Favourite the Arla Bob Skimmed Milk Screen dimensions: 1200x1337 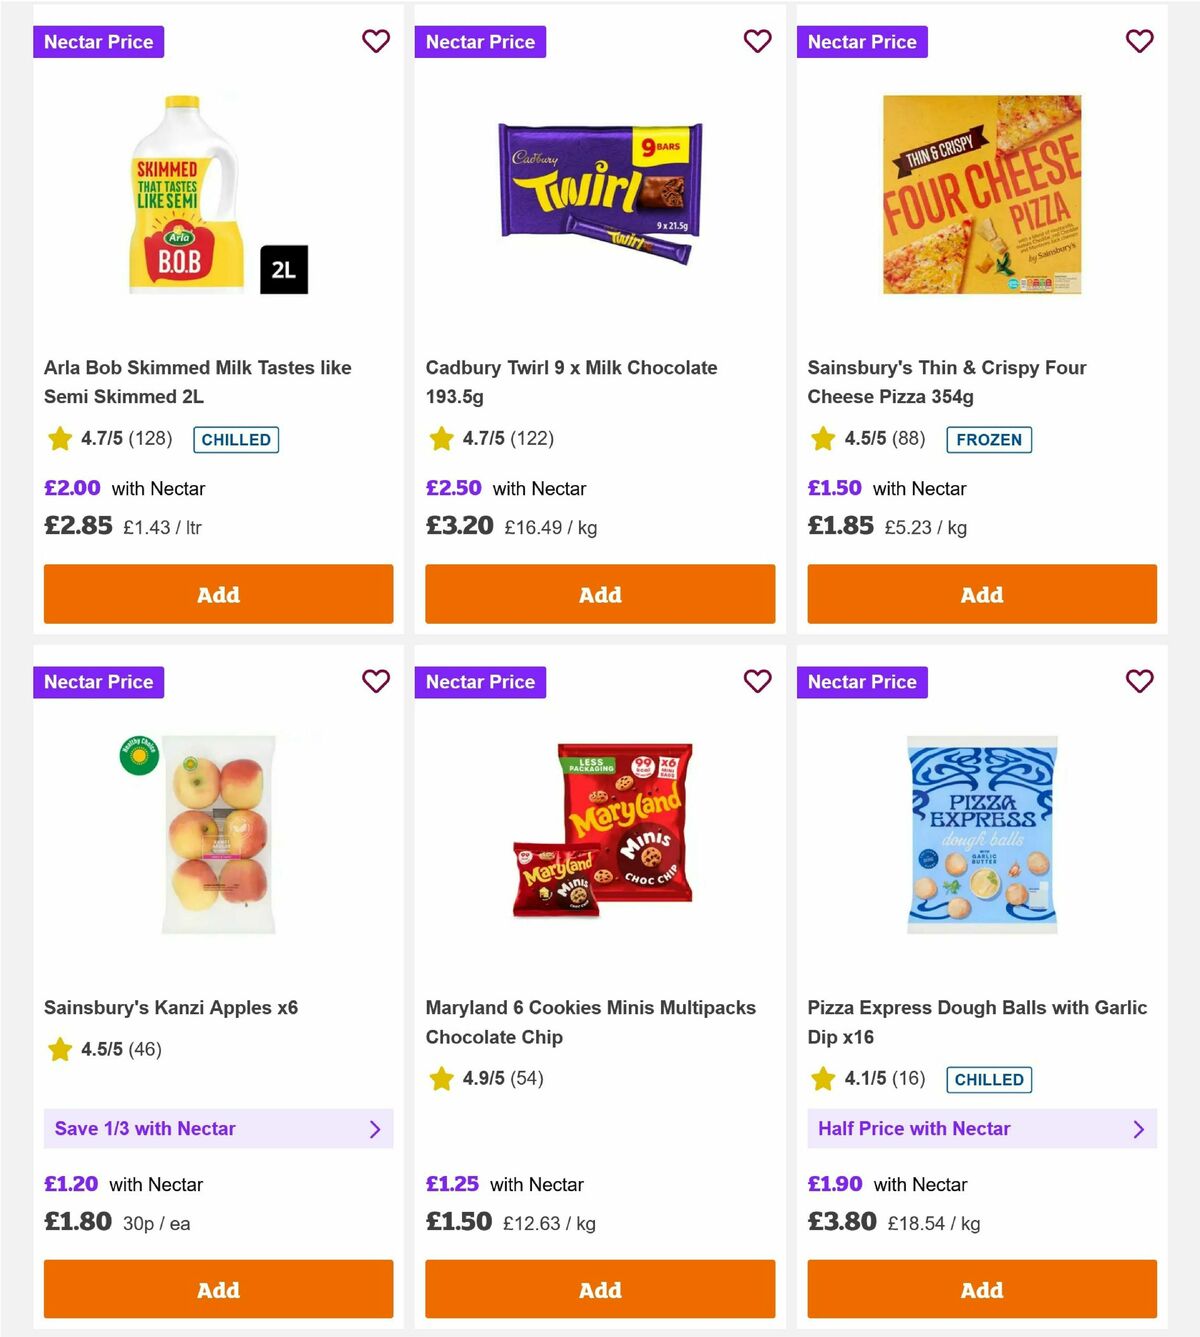click(x=376, y=41)
